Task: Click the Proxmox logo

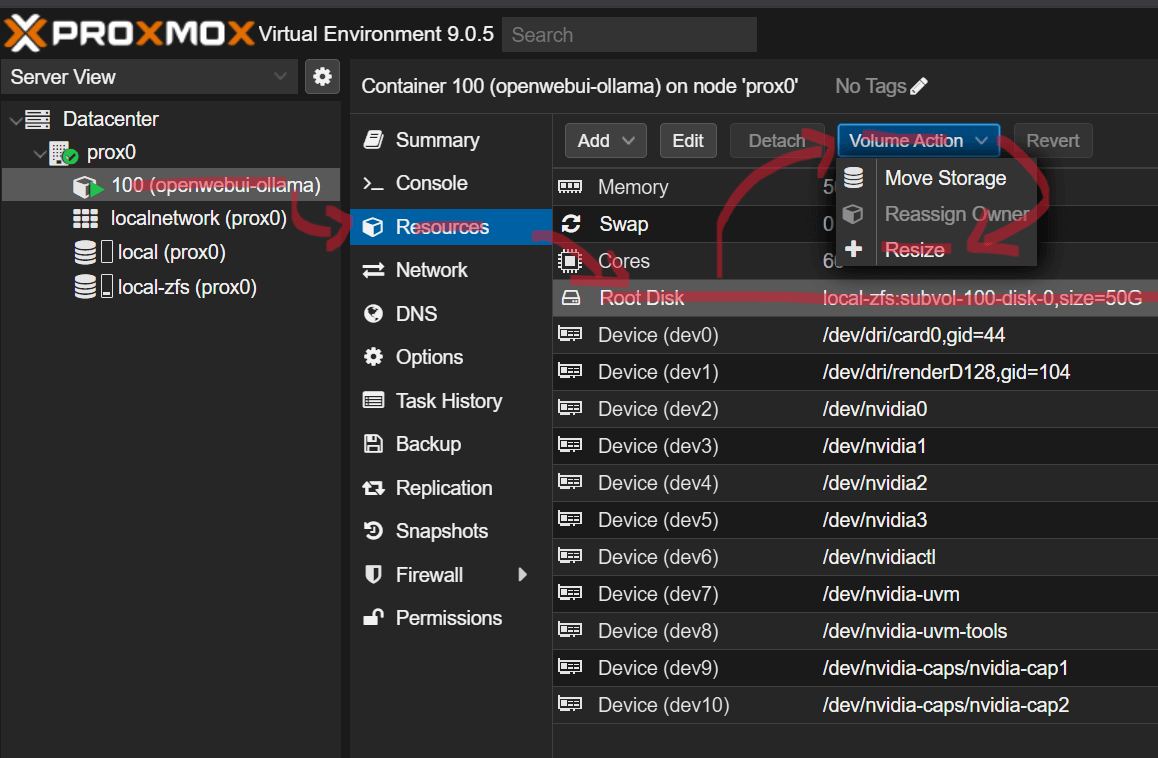Action: [x=128, y=34]
